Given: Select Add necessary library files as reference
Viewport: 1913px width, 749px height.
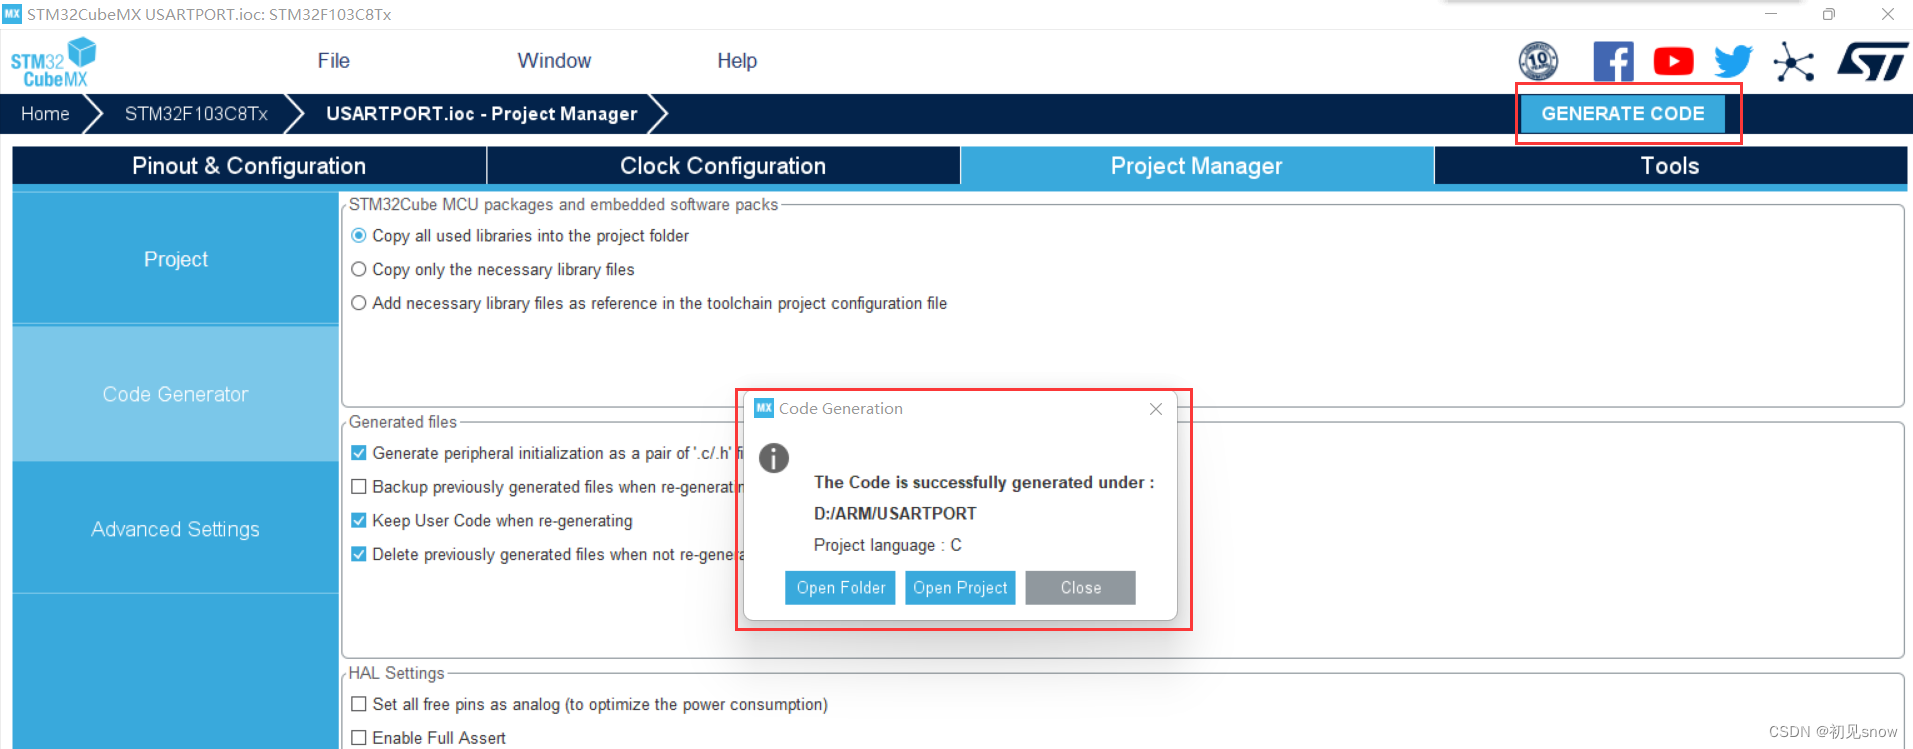Looking at the screenshot, I should tap(359, 303).
